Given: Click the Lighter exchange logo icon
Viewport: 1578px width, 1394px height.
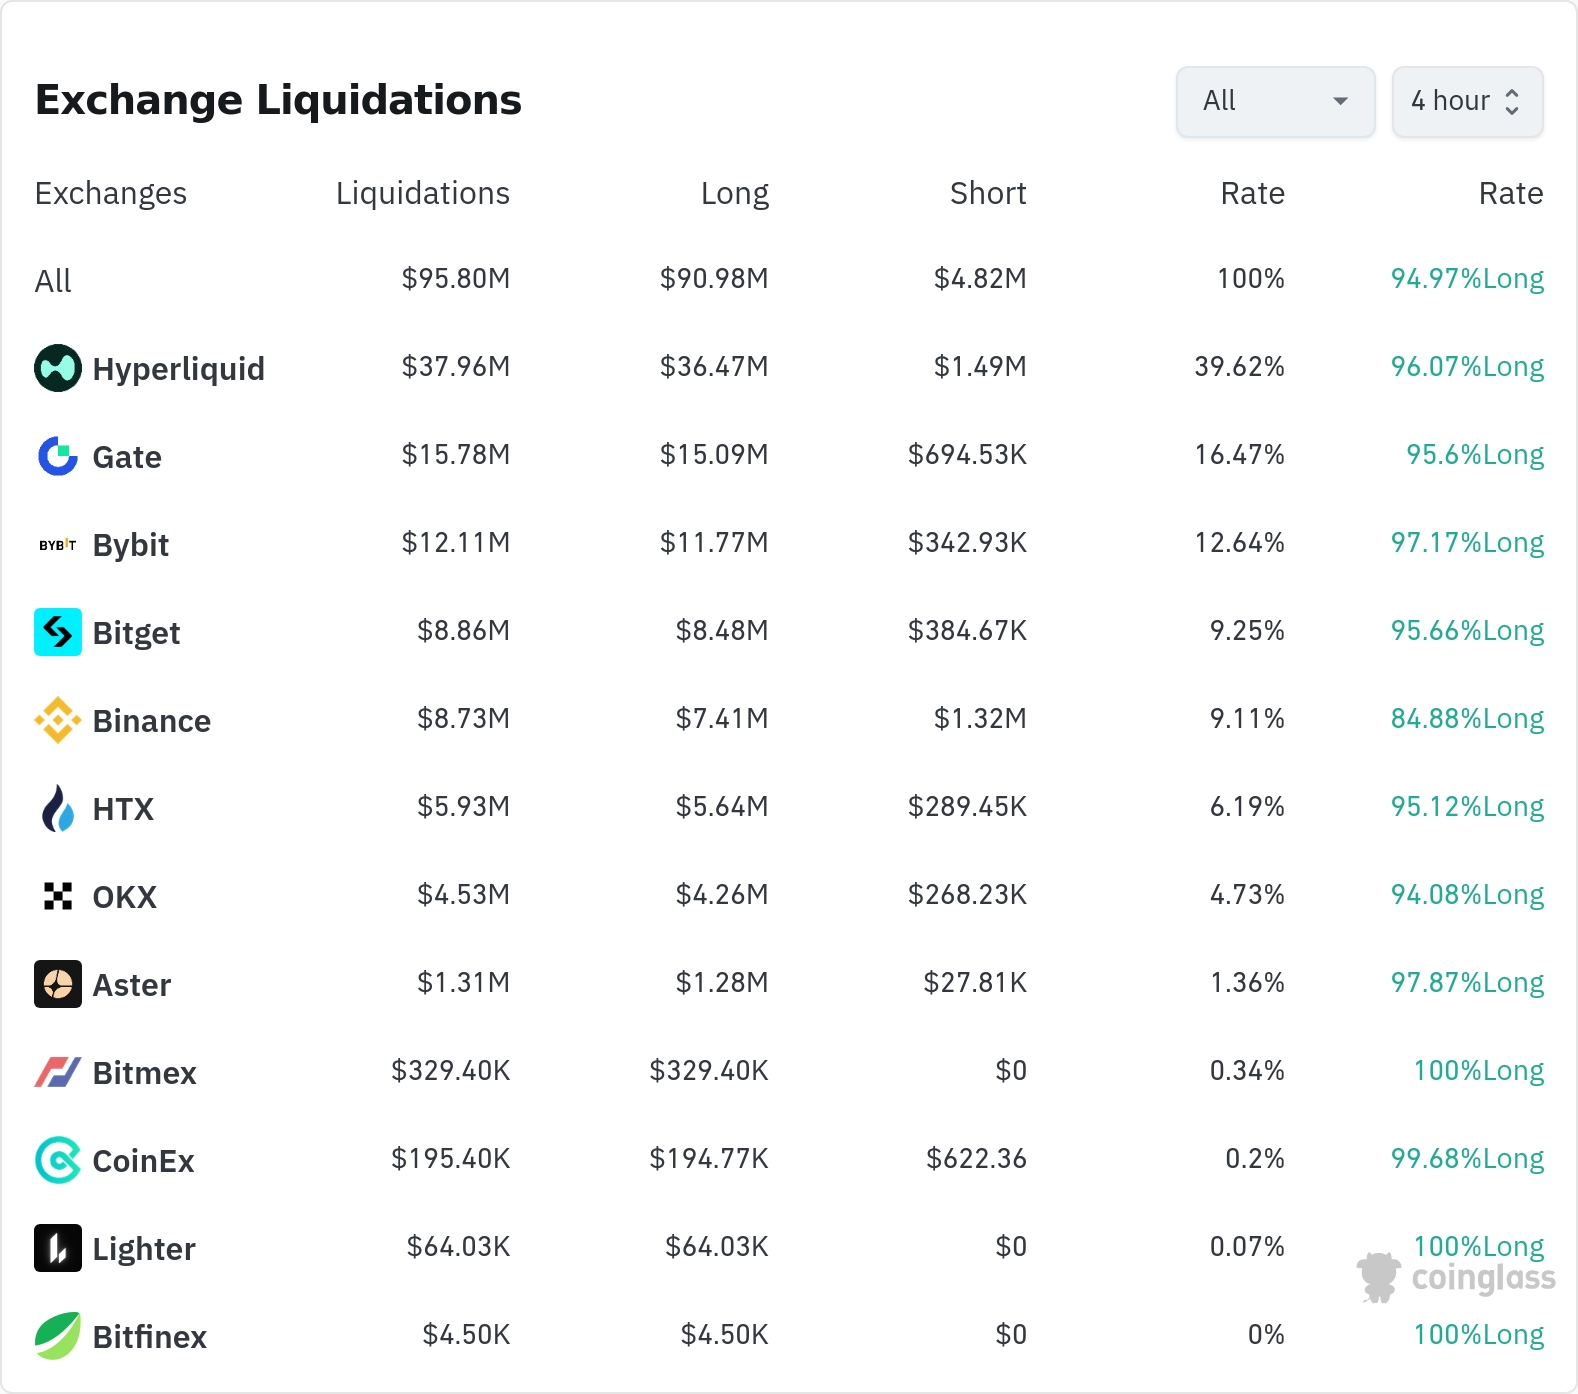Looking at the screenshot, I should 58,1248.
